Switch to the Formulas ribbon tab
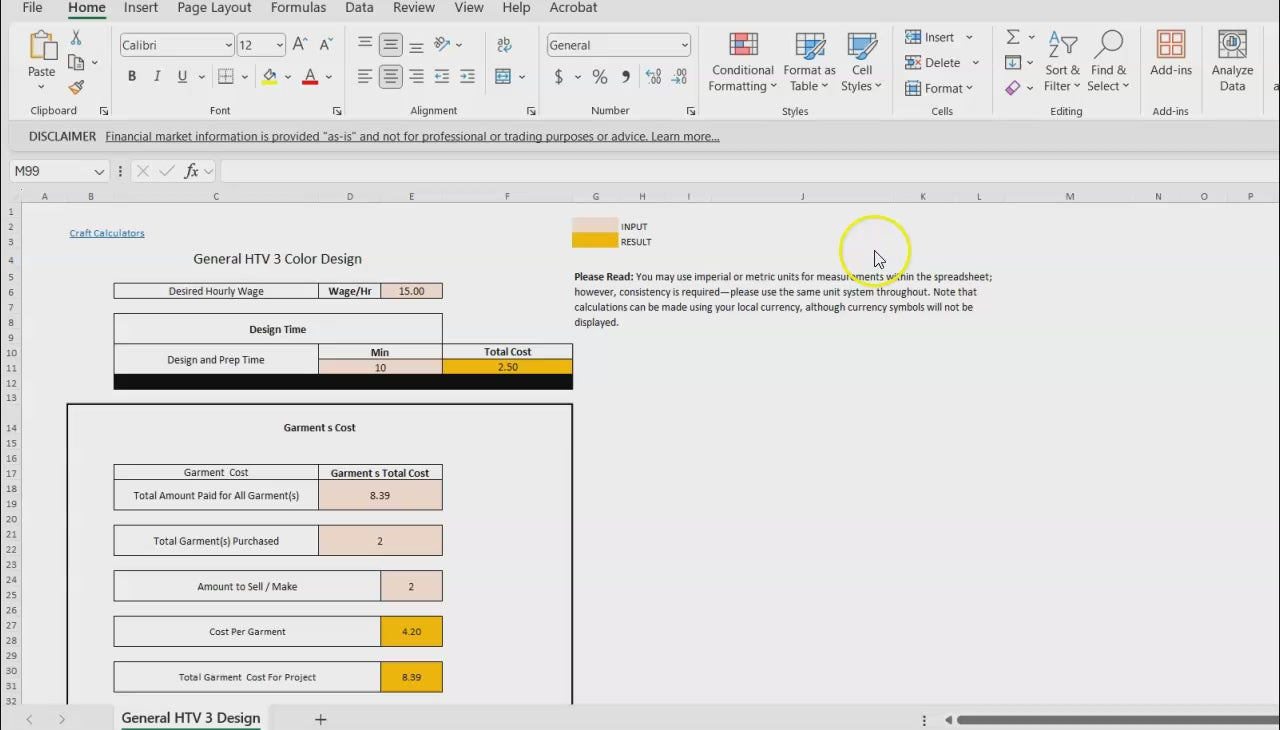 [x=298, y=8]
